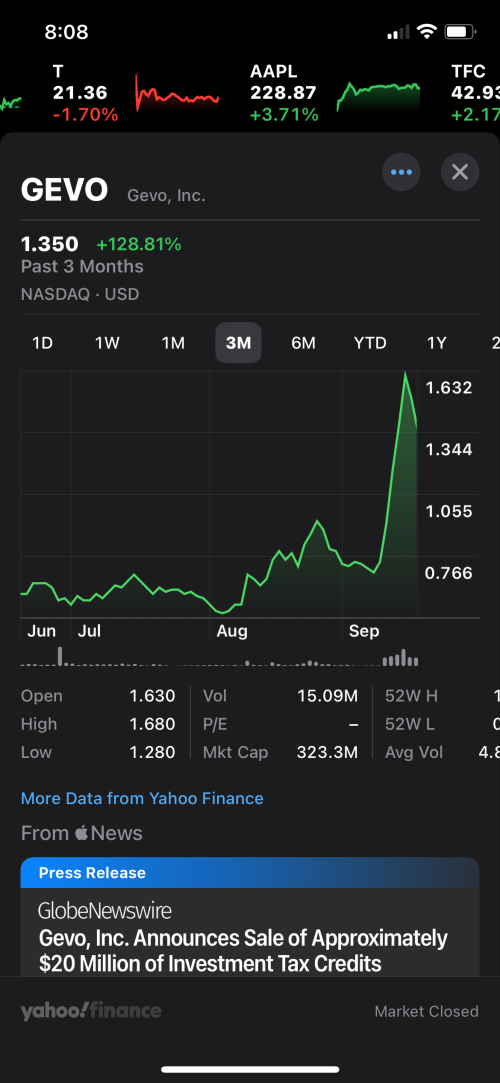Screen dimensions: 500x1083
Task: Tap the 0.766 price axis label
Action: pos(449,573)
